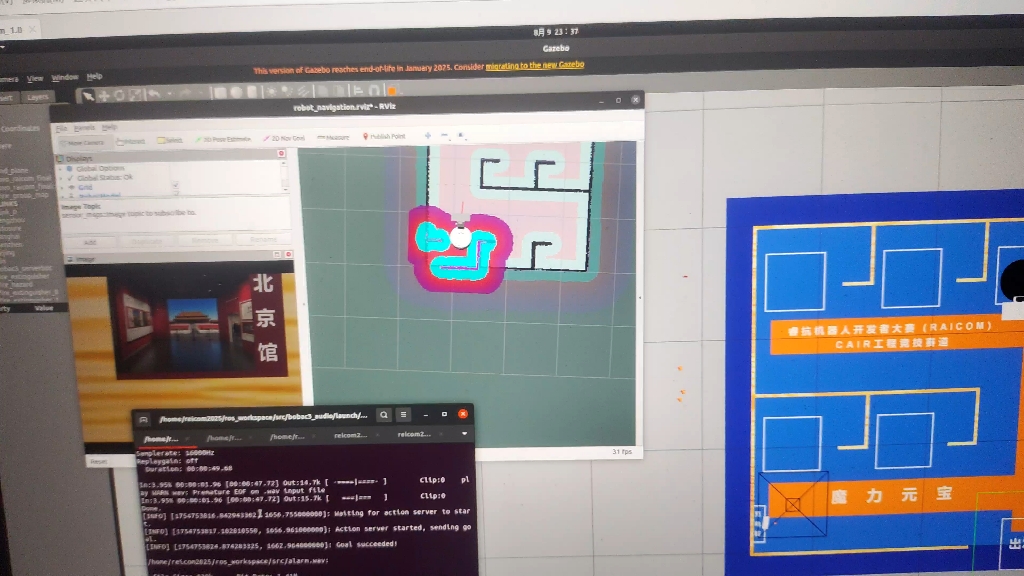Float the Image panel in RViz
This screenshot has width=1024, height=576.
click(x=277, y=254)
